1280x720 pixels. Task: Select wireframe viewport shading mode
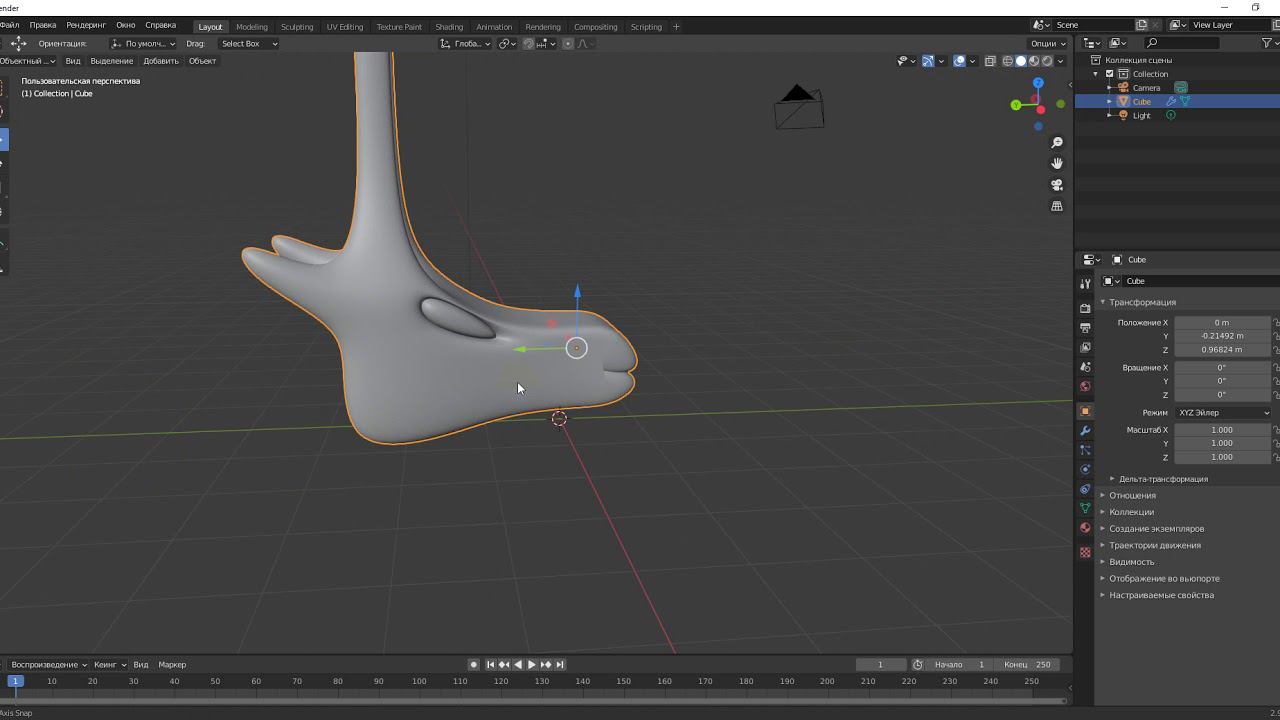click(x=1007, y=61)
